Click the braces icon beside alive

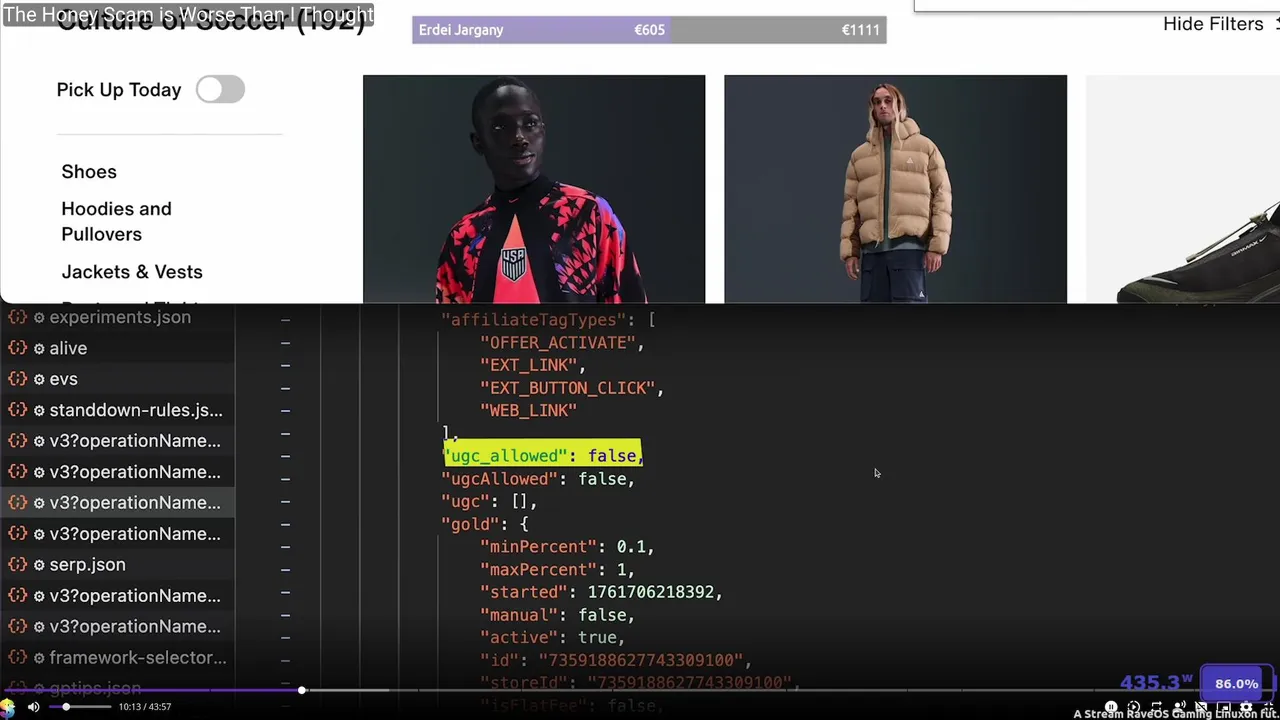(17, 348)
